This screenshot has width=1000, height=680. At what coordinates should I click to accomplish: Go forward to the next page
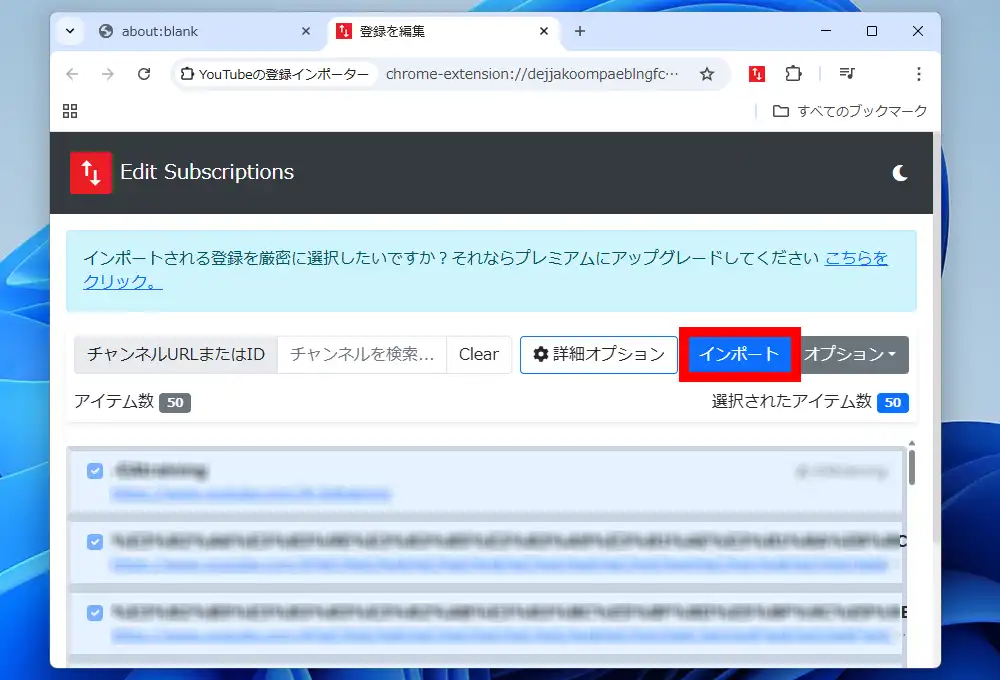[108, 74]
